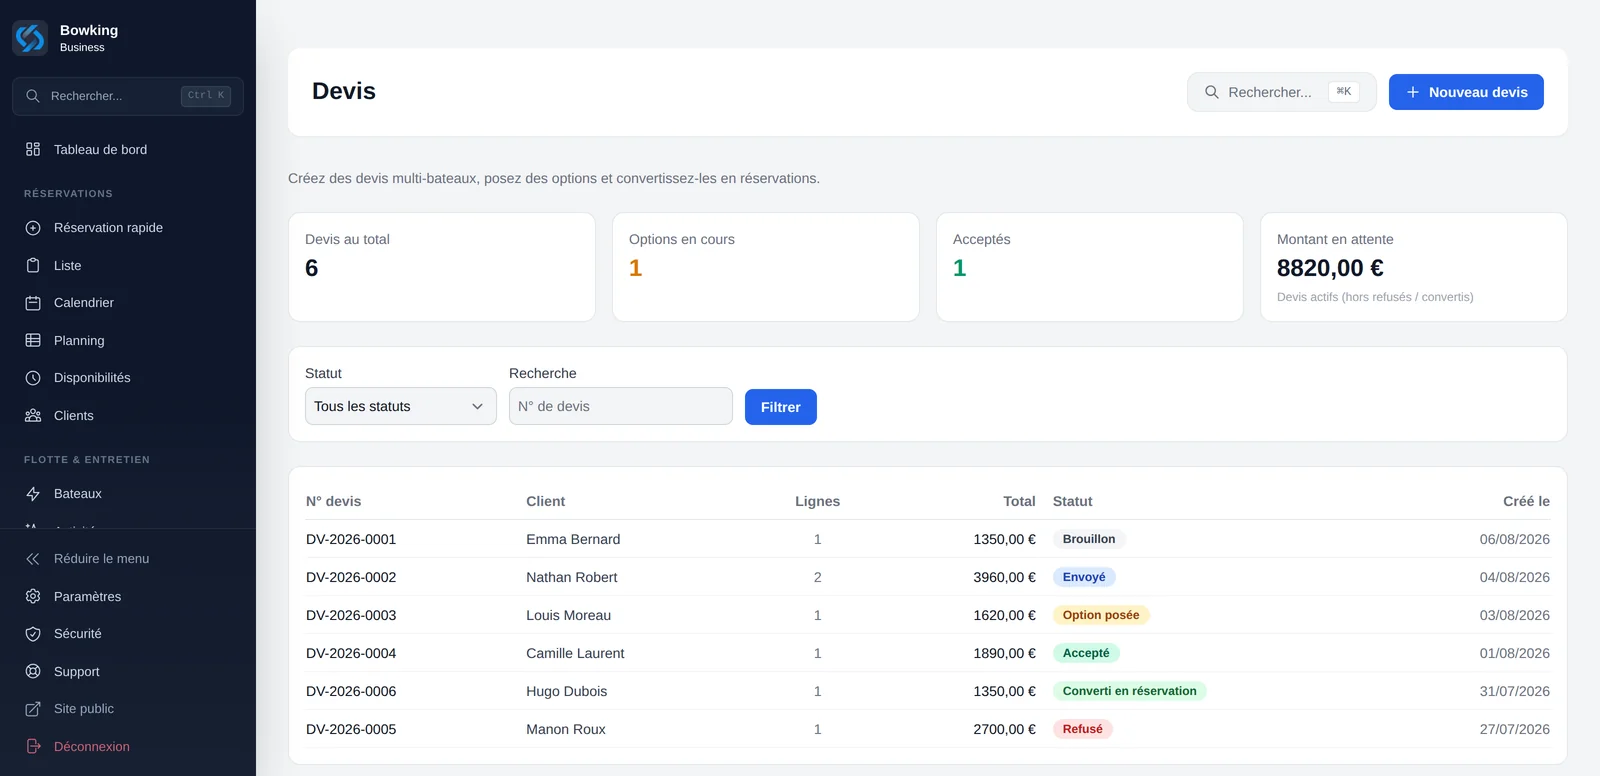Open the Paramètres gear icon
The image size is (1600, 776).
(33, 597)
